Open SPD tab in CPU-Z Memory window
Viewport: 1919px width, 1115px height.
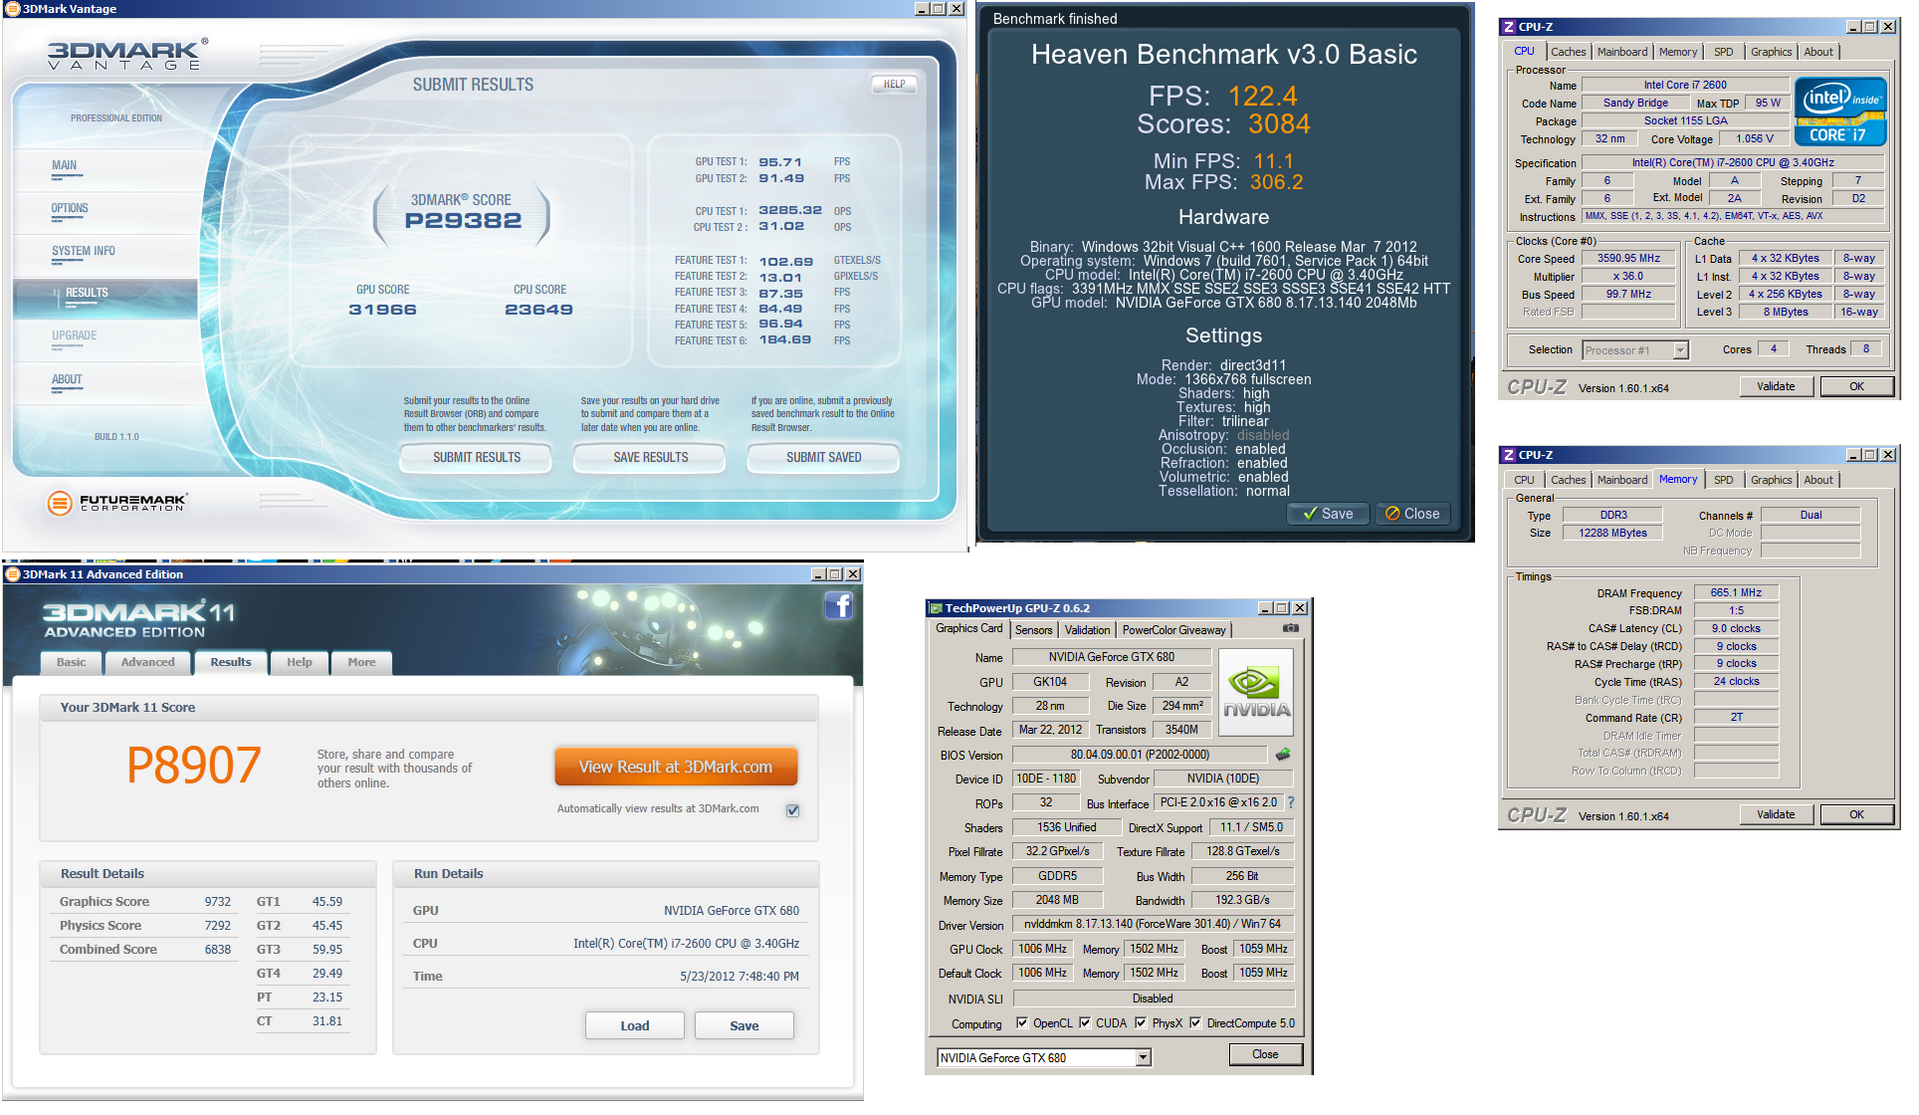pyautogui.click(x=1723, y=480)
